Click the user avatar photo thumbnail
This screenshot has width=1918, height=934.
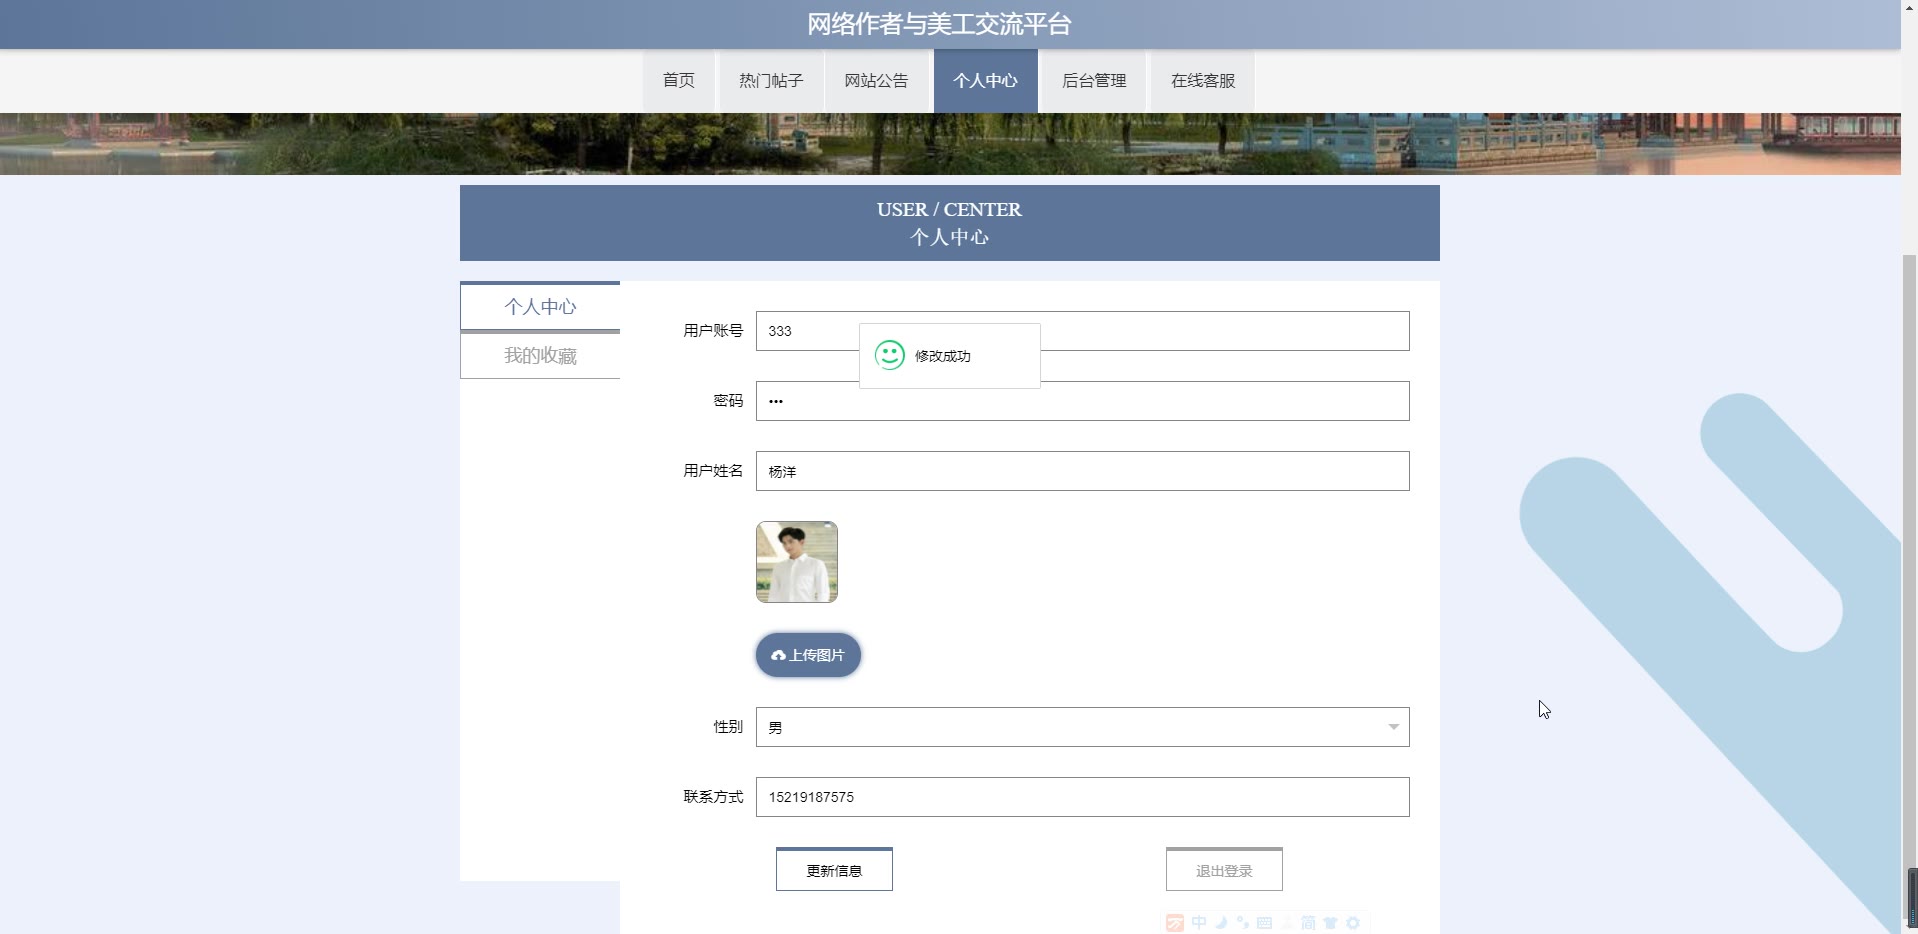[x=797, y=562]
